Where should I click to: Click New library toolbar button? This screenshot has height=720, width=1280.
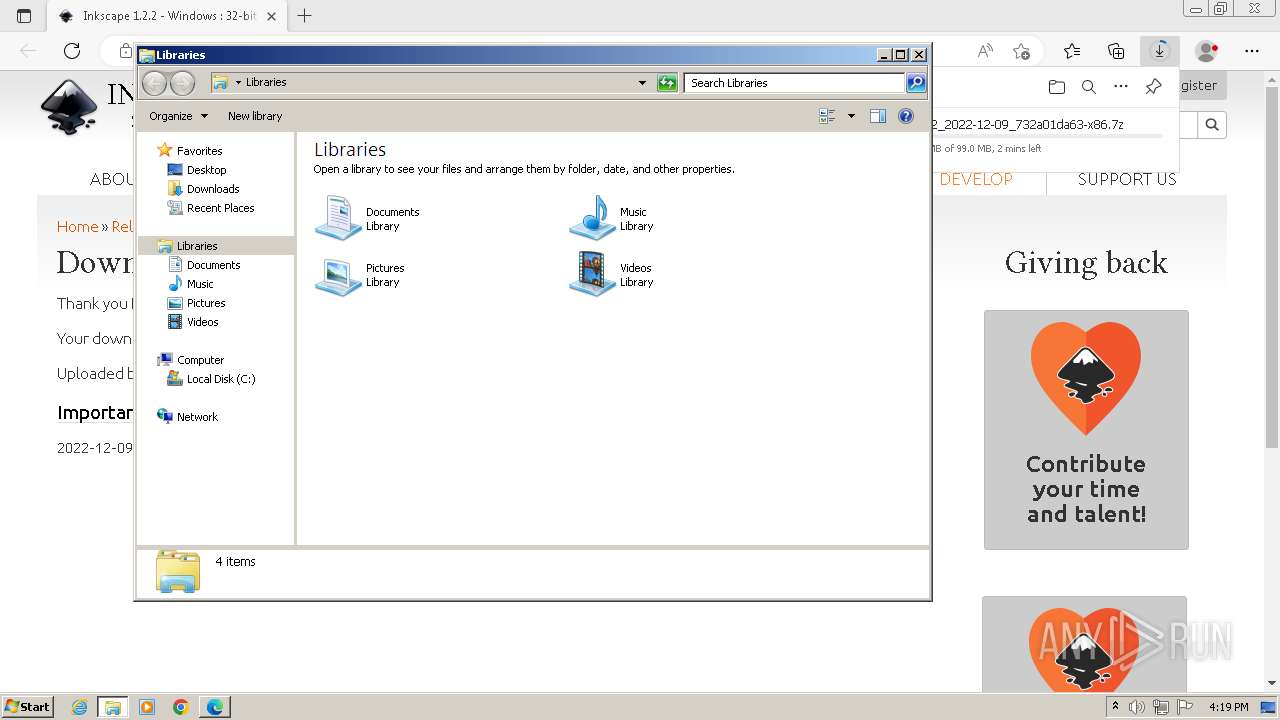point(255,116)
